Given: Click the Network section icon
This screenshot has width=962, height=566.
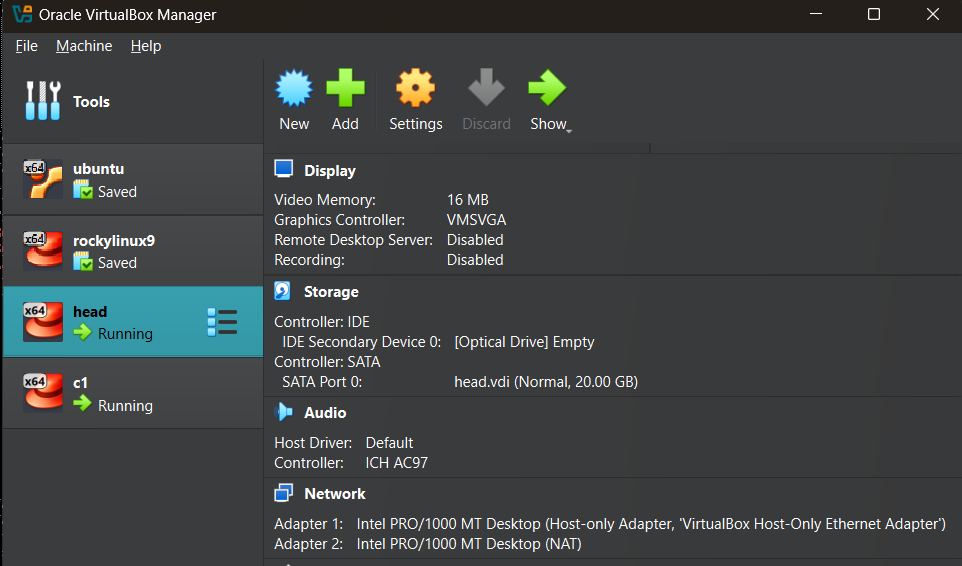Looking at the screenshot, I should coord(283,492).
